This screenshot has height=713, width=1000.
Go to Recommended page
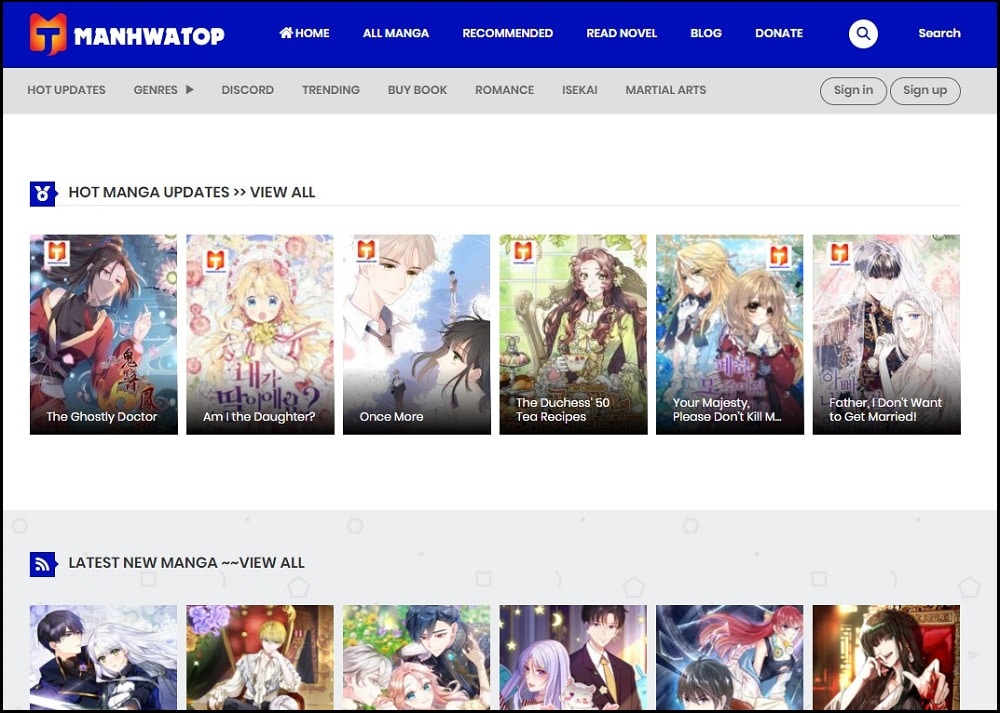click(x=507, y=33)
